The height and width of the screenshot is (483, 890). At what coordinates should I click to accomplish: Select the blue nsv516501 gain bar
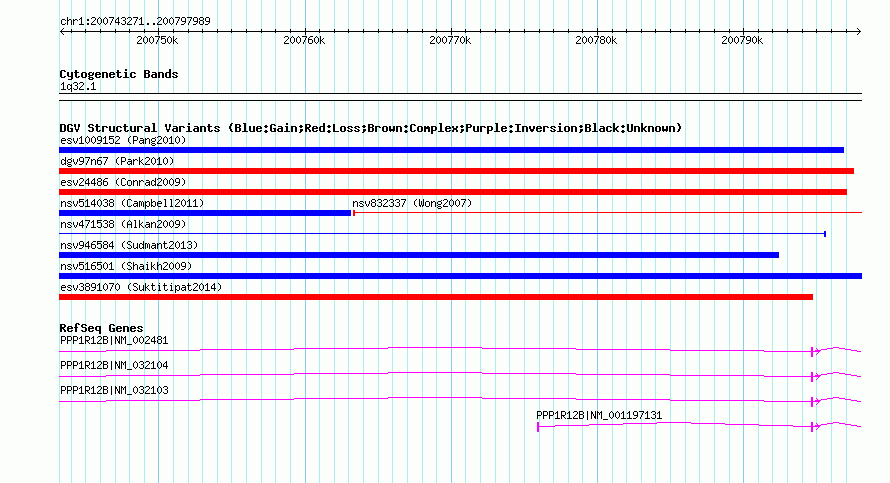[460, 276]
